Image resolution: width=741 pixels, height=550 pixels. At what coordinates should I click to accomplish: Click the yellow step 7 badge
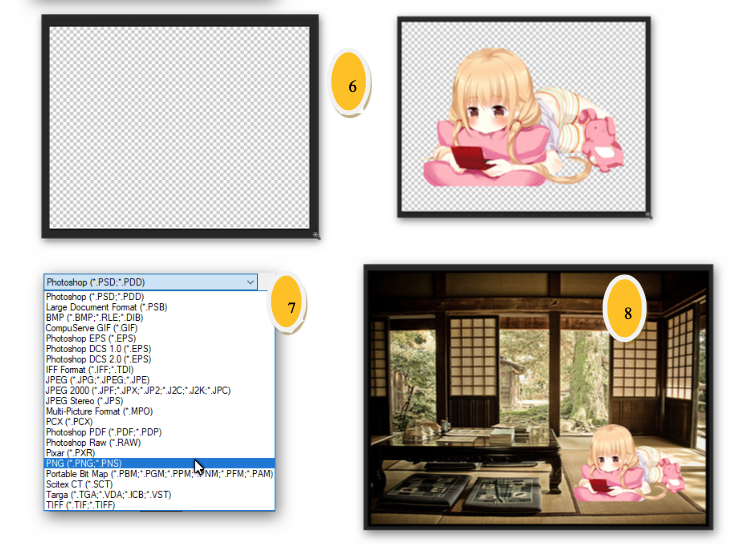pos(291,307)
